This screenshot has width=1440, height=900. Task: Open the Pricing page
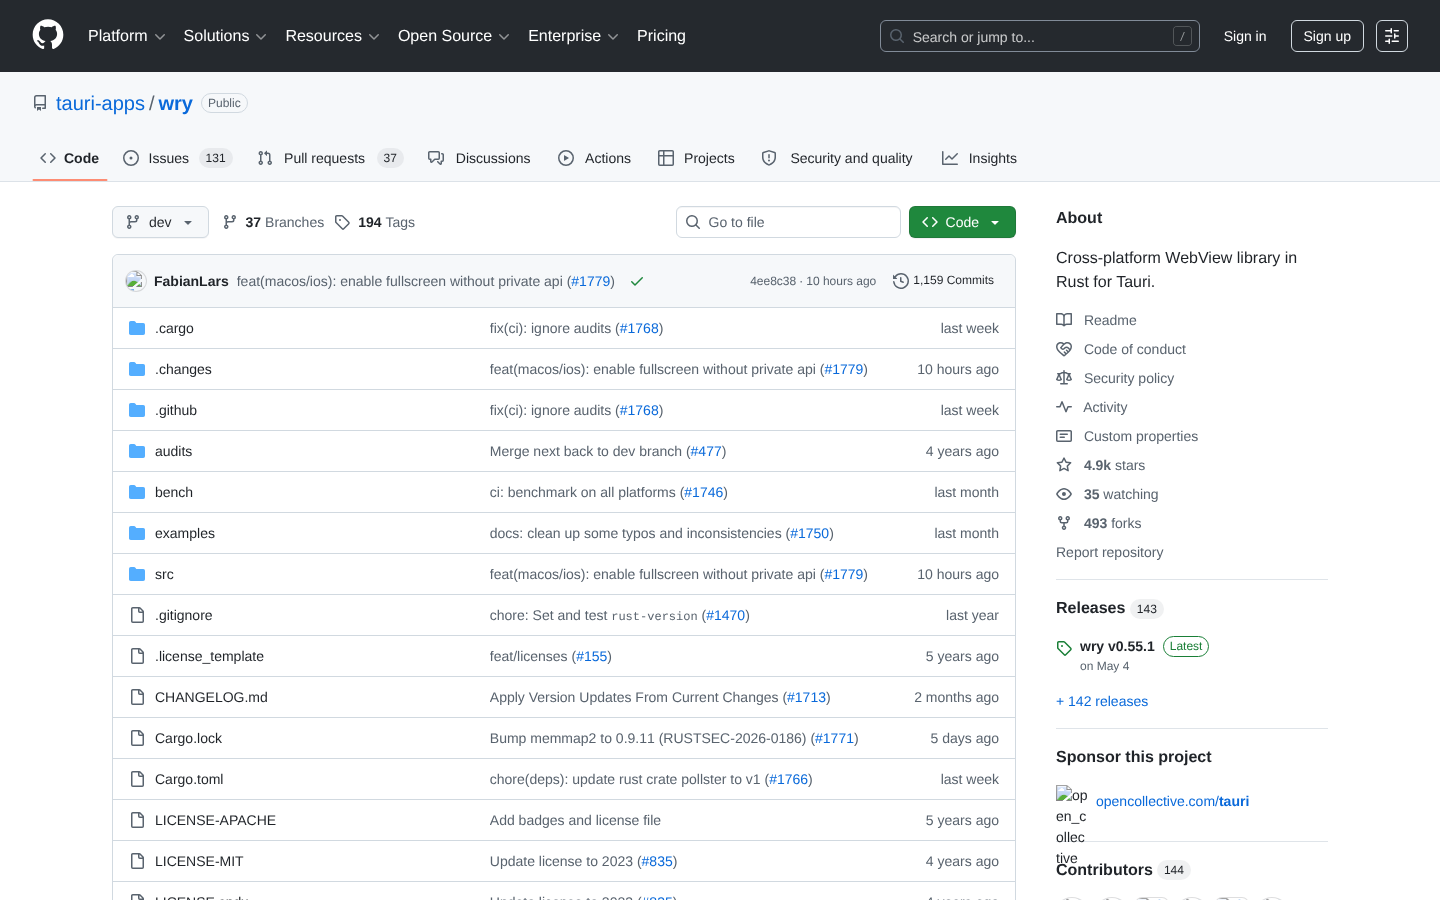click(x=661, y=36)
